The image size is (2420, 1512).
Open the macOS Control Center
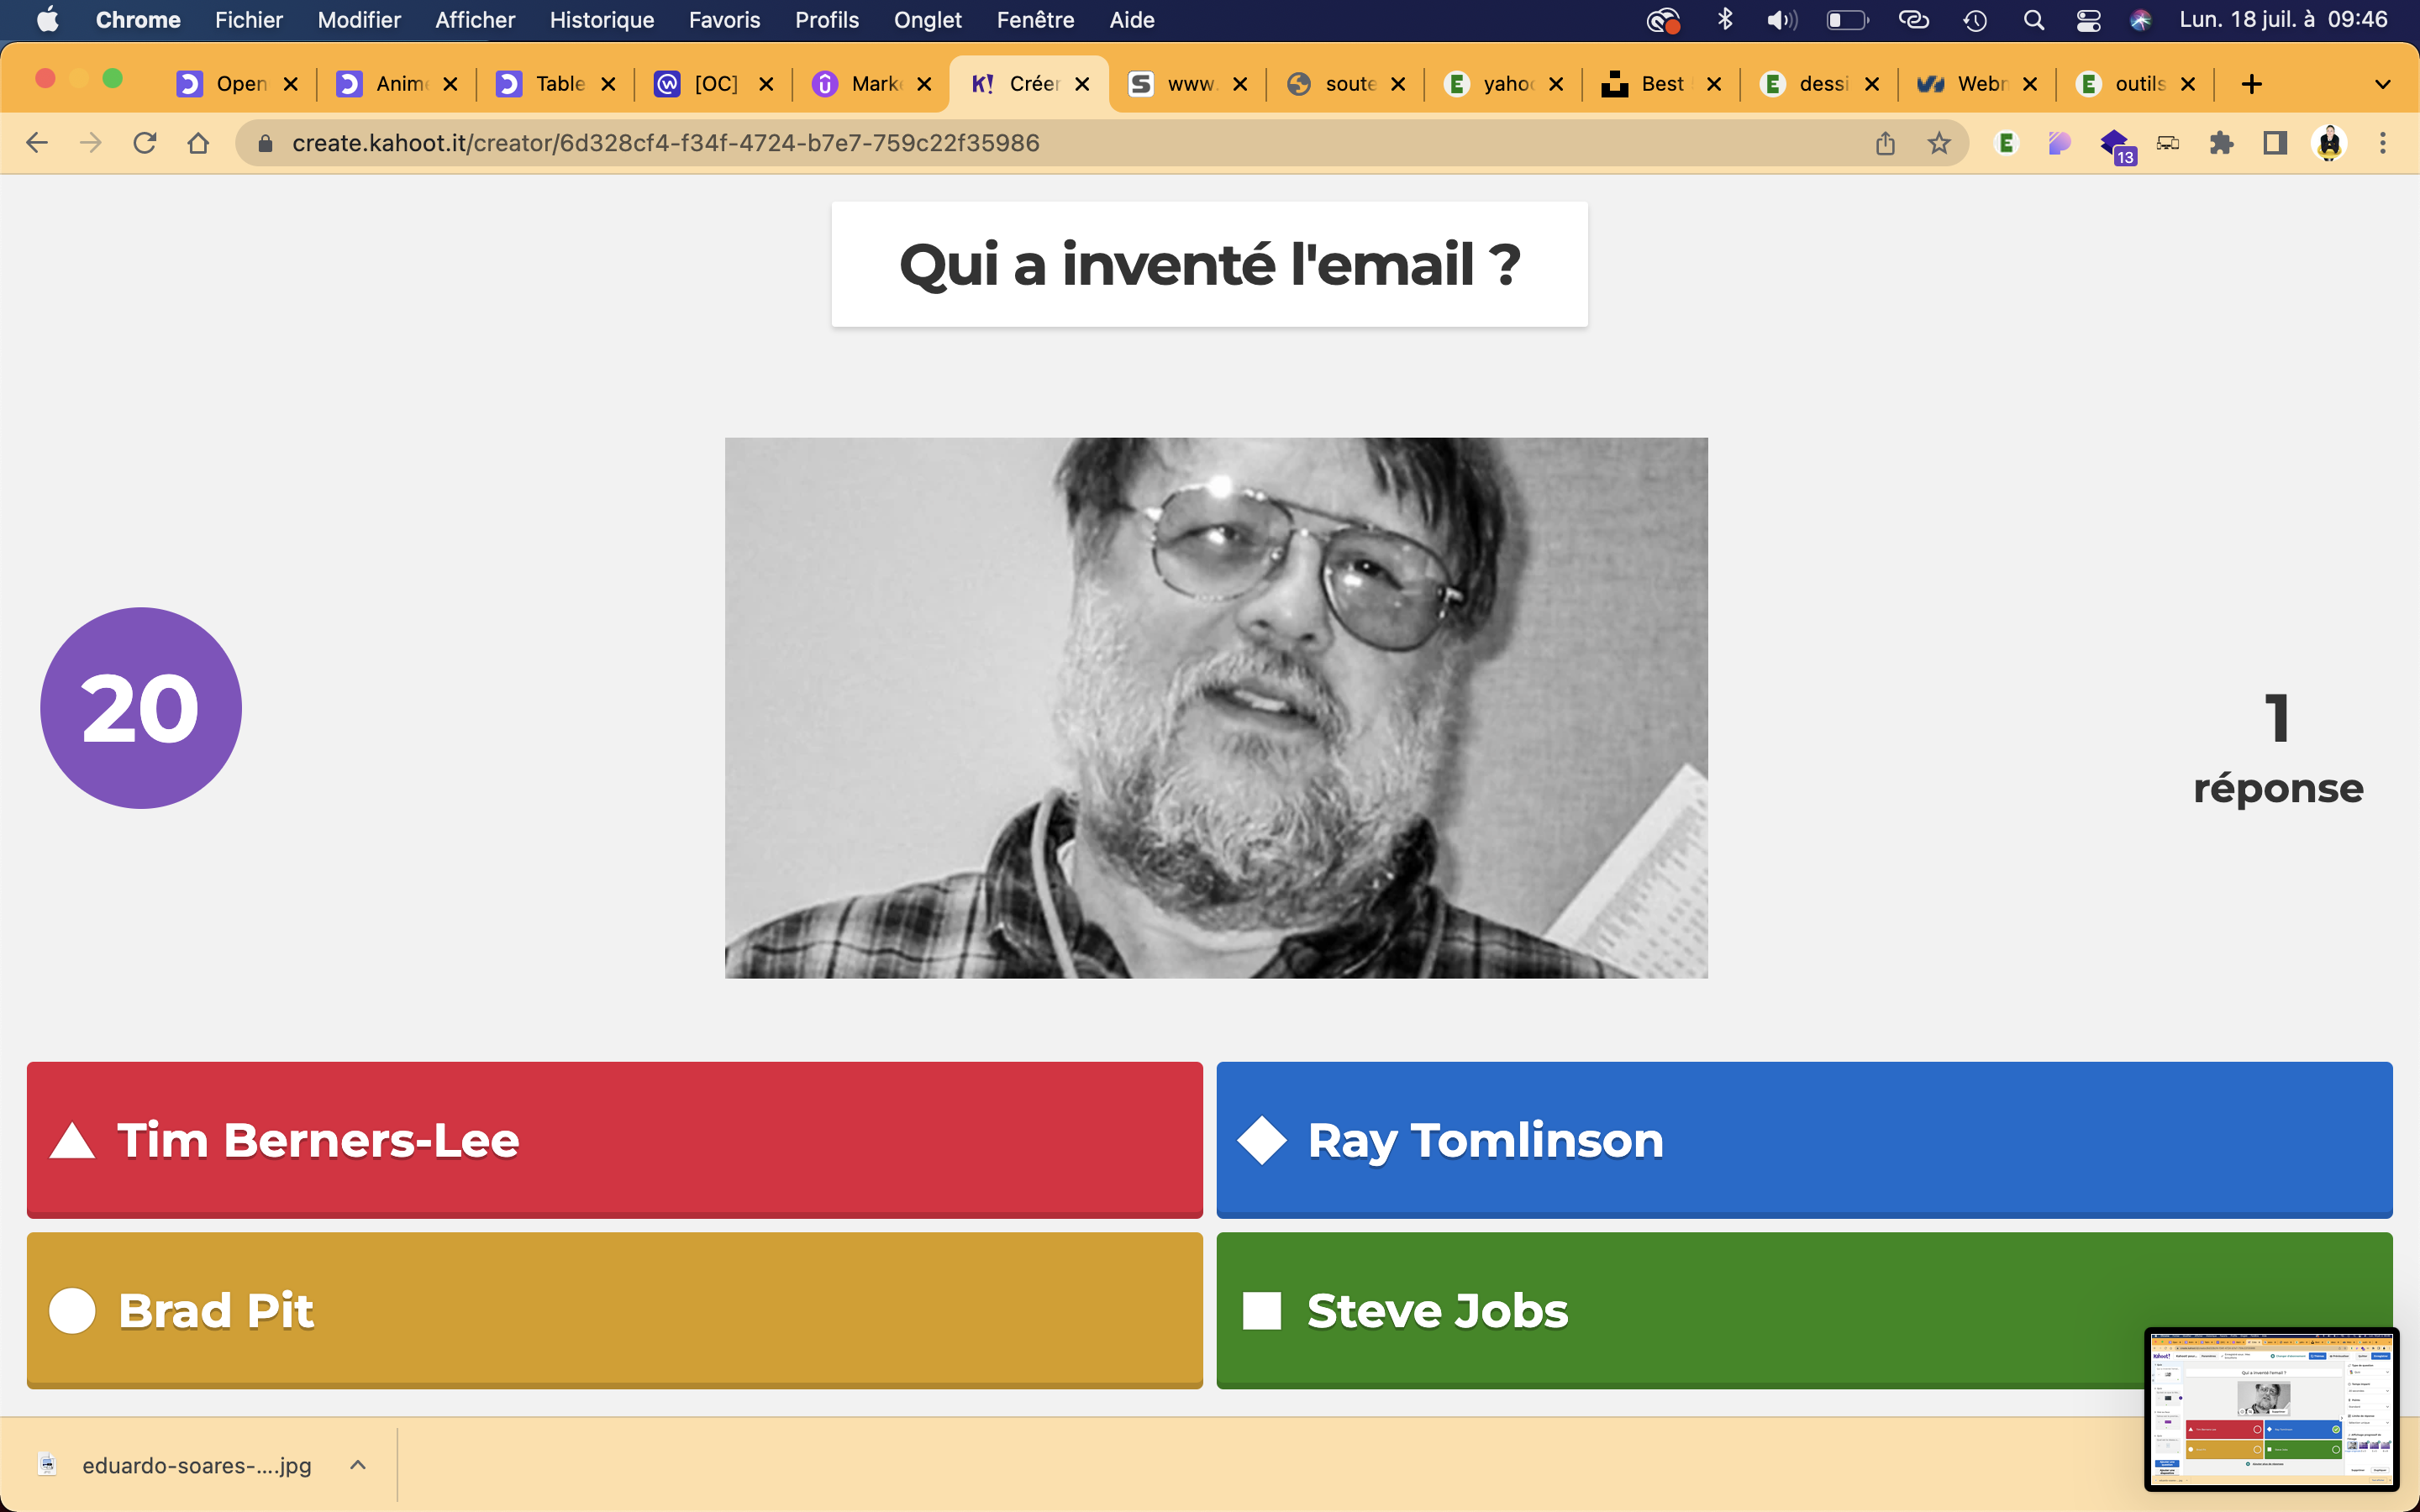pyautogui.click(x=2088, y=20)
